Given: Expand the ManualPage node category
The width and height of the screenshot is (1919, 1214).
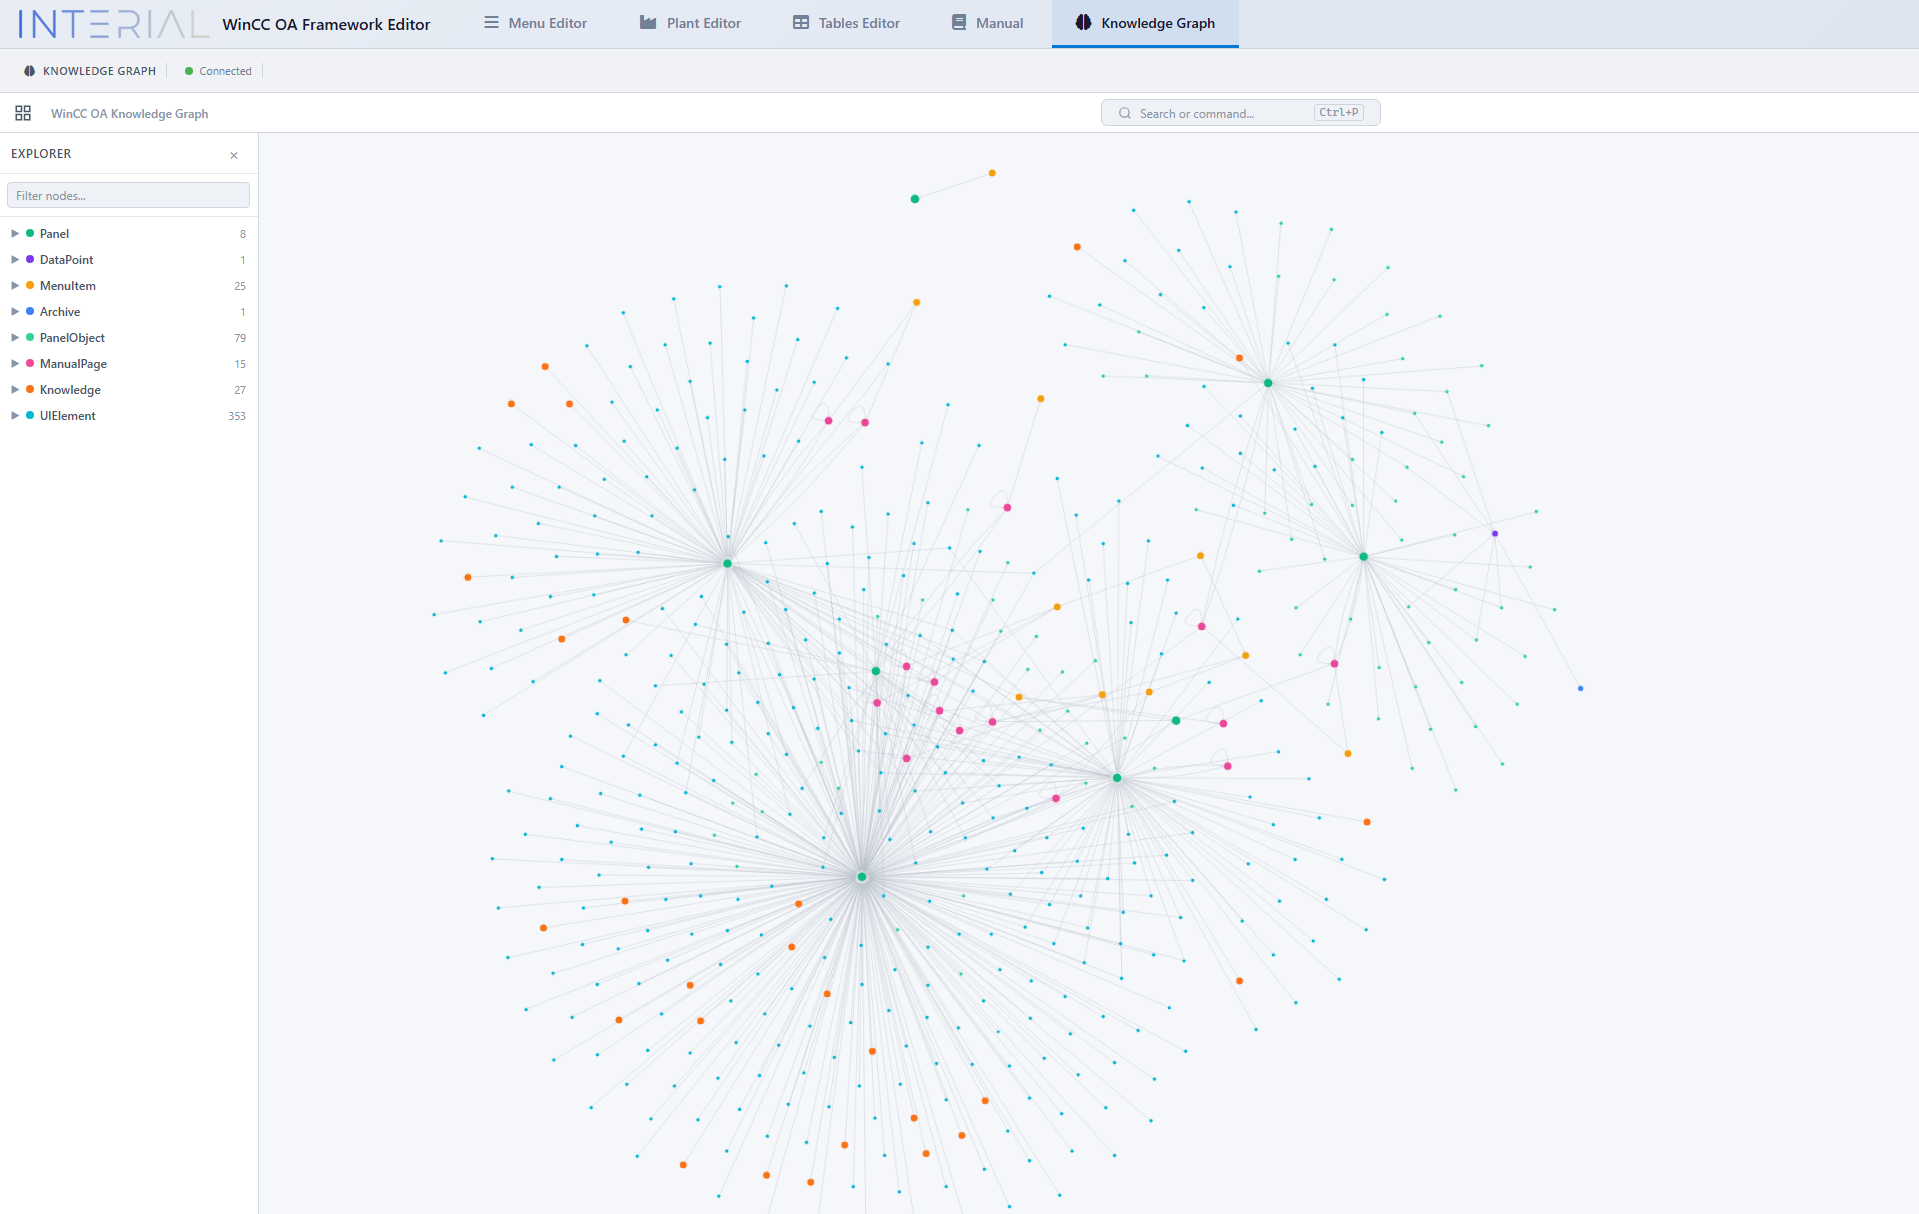Looking at the screenshot, I should click(14, 363).
